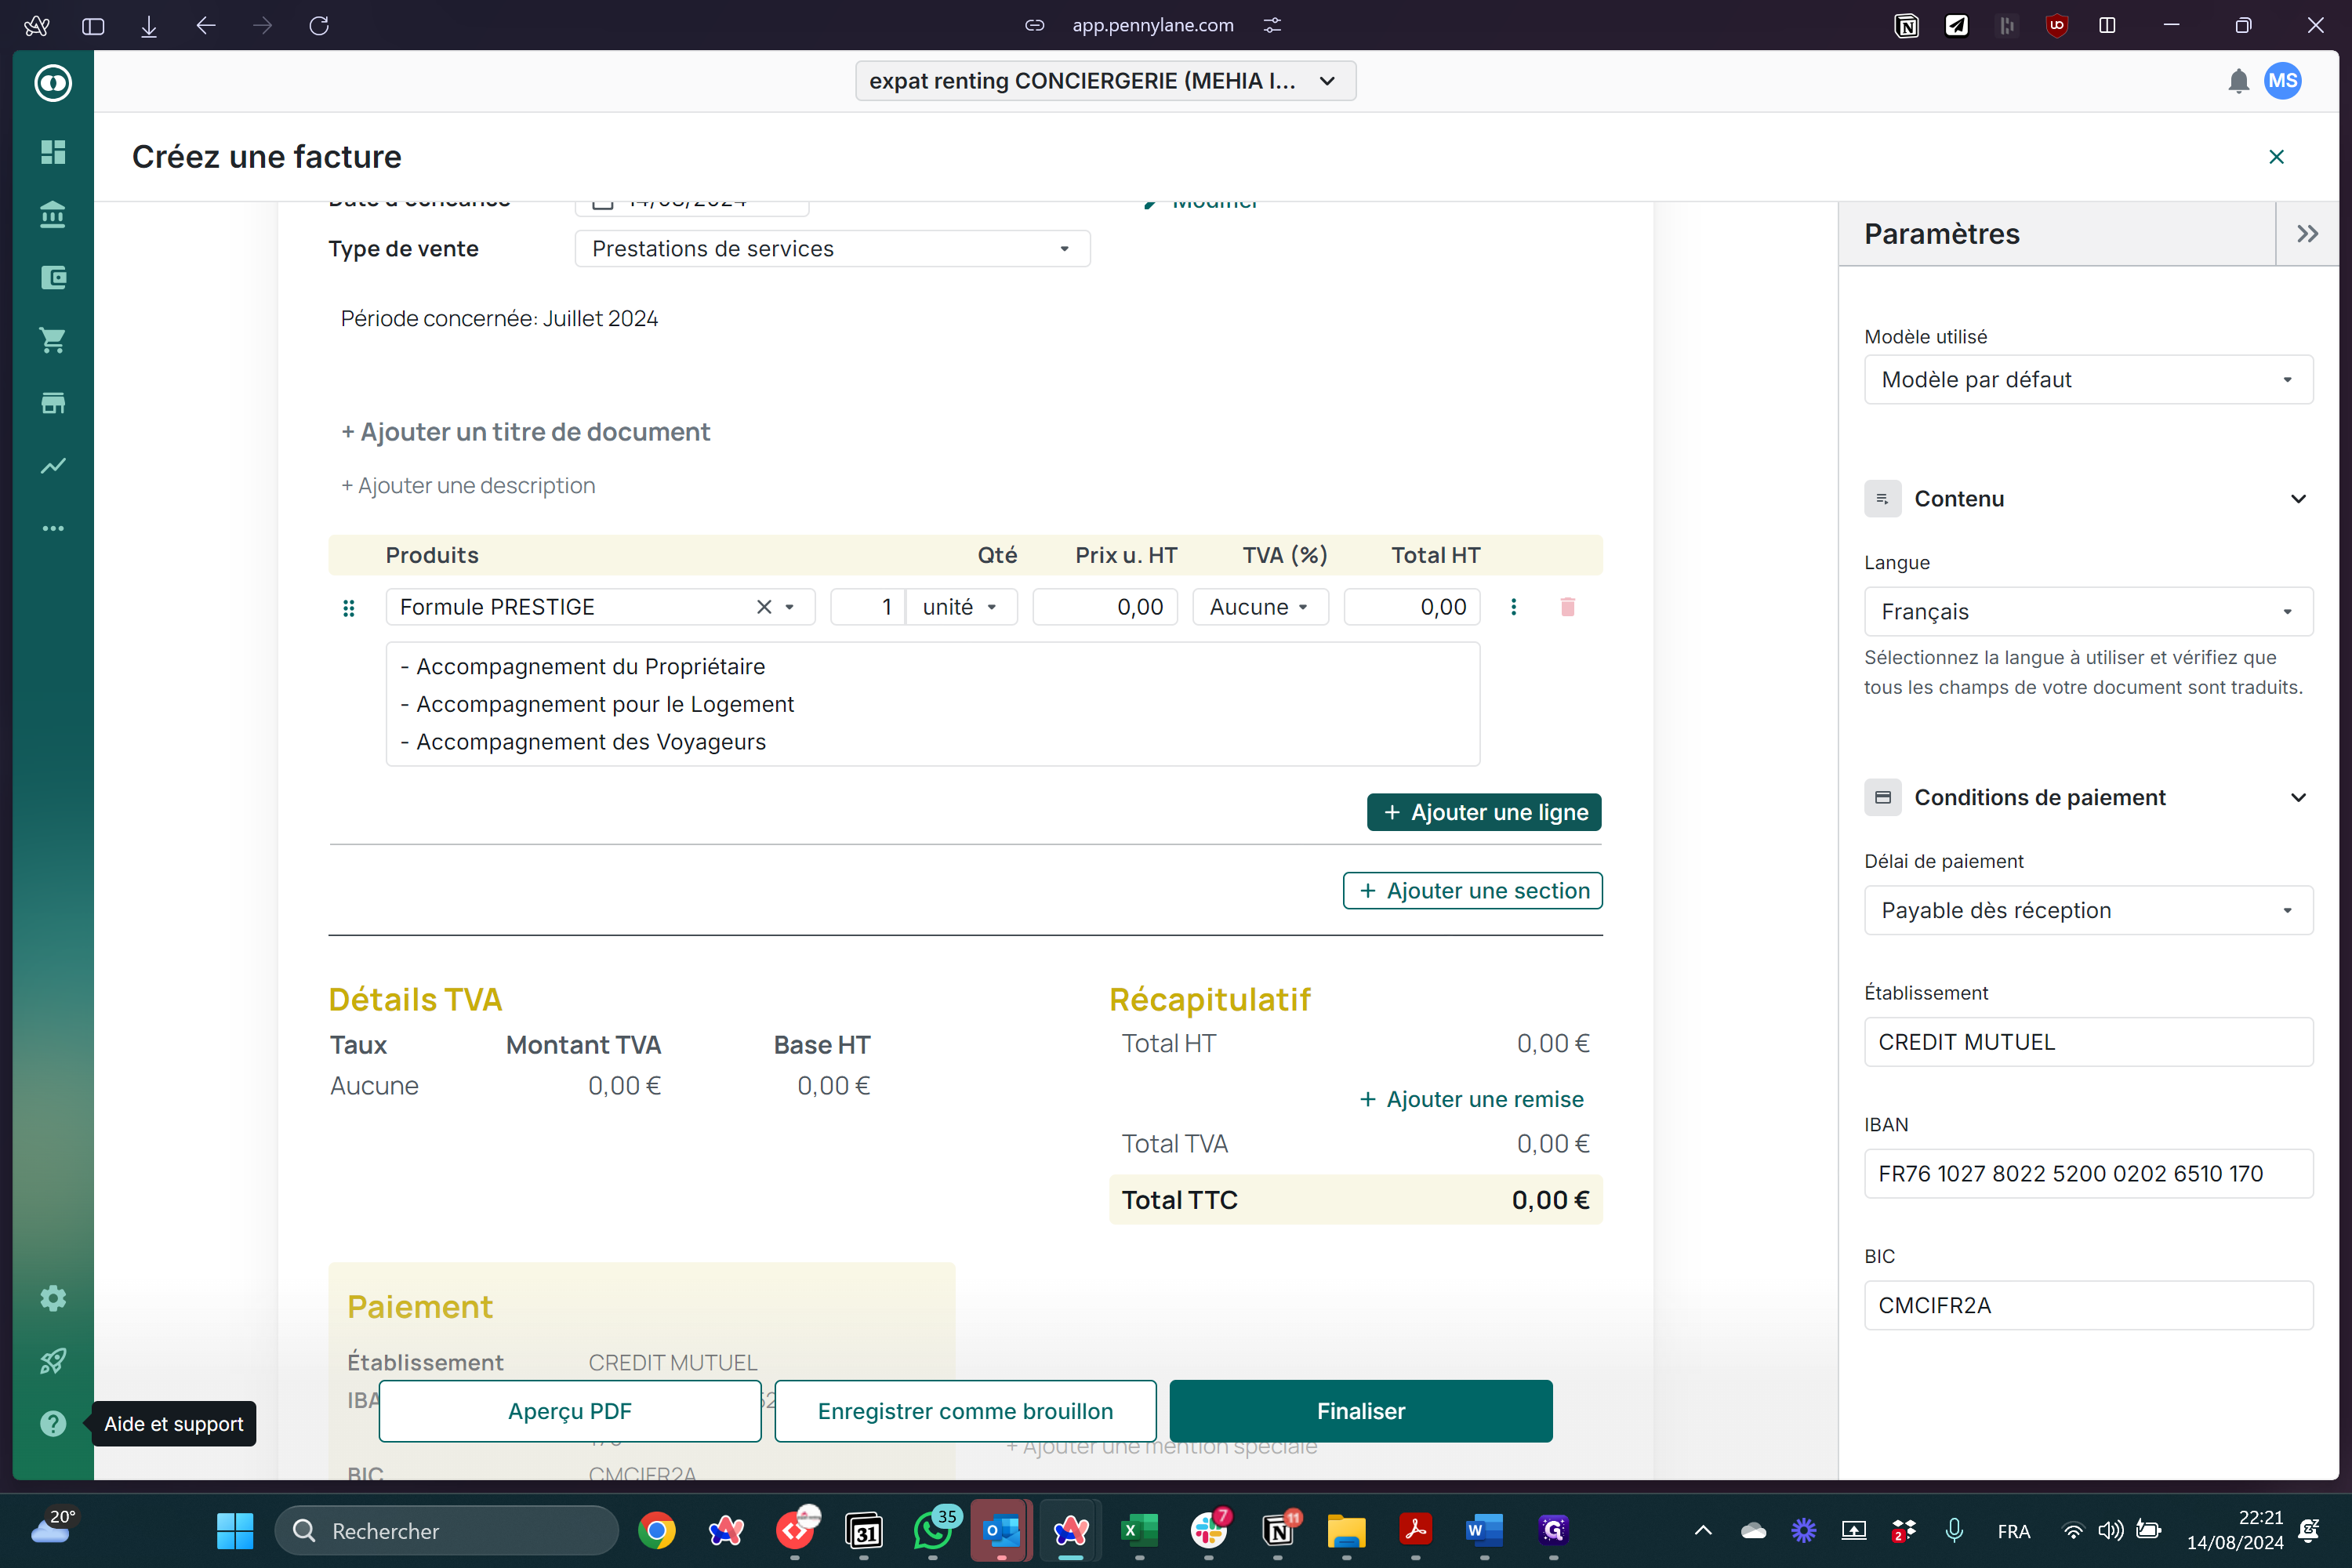Viewport: 2352px width, 1568px height.
Task: Open the notifications bell
Action: 2238,81
